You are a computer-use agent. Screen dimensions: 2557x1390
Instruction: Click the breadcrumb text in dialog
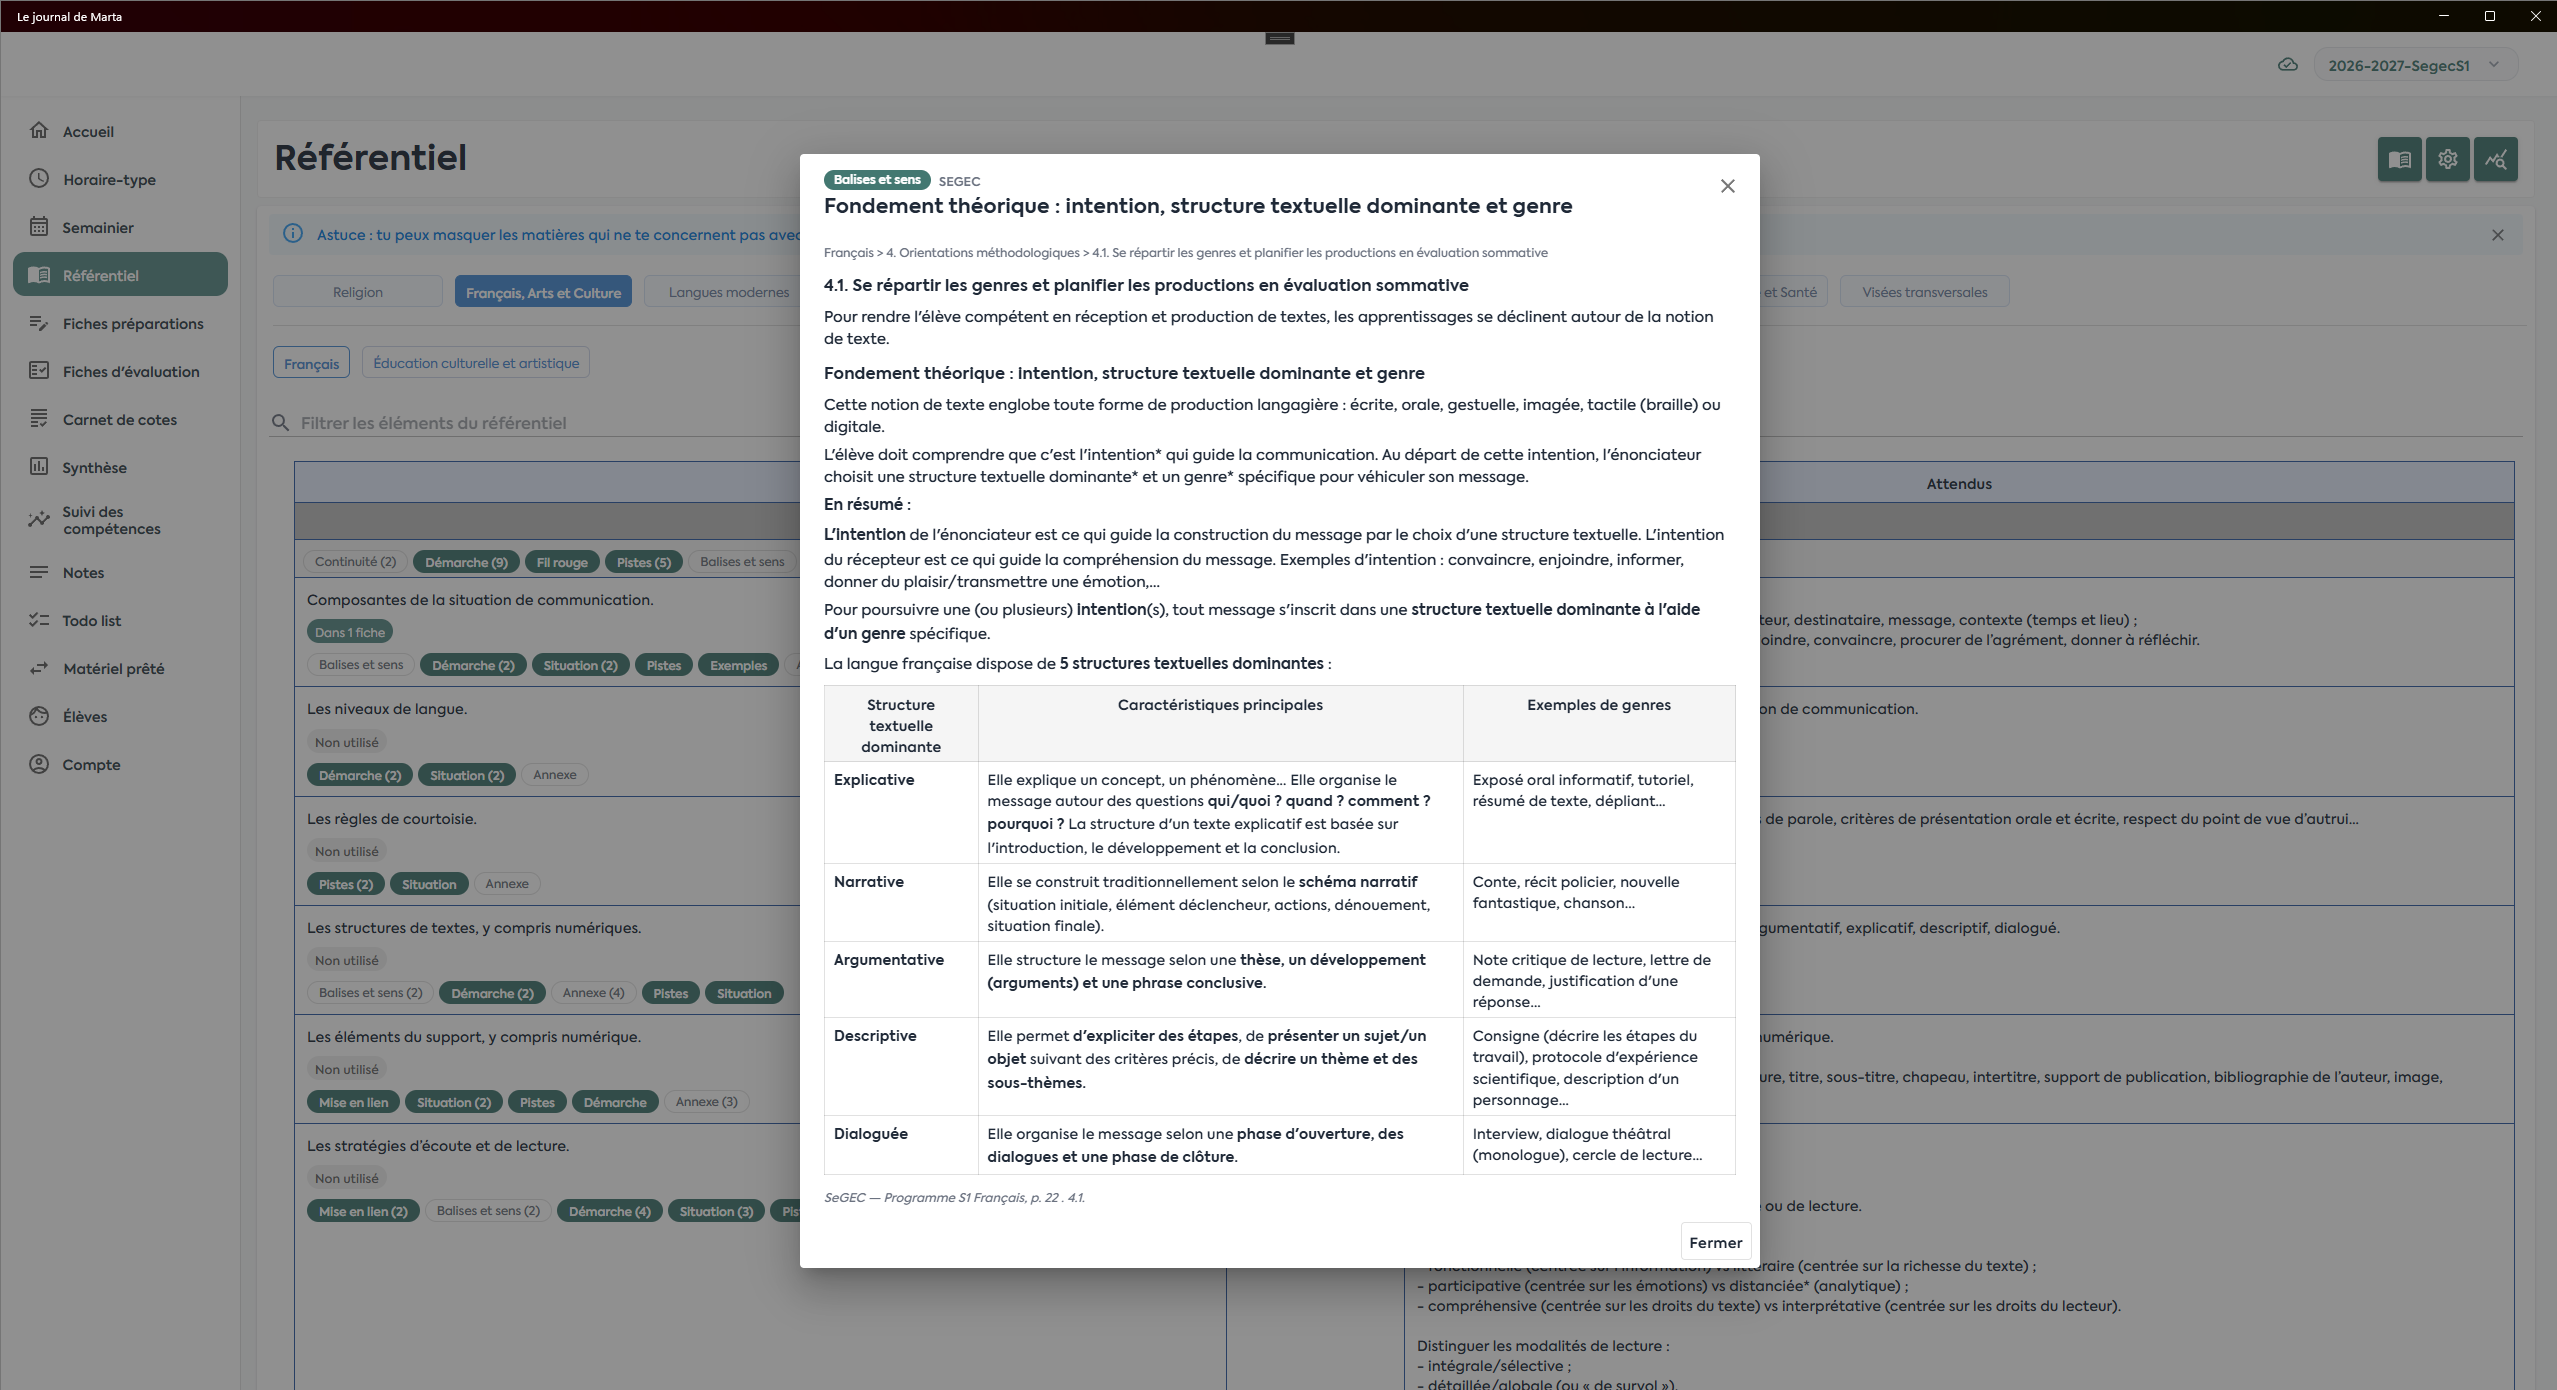pyautogui.click(x=1185, y=253)
